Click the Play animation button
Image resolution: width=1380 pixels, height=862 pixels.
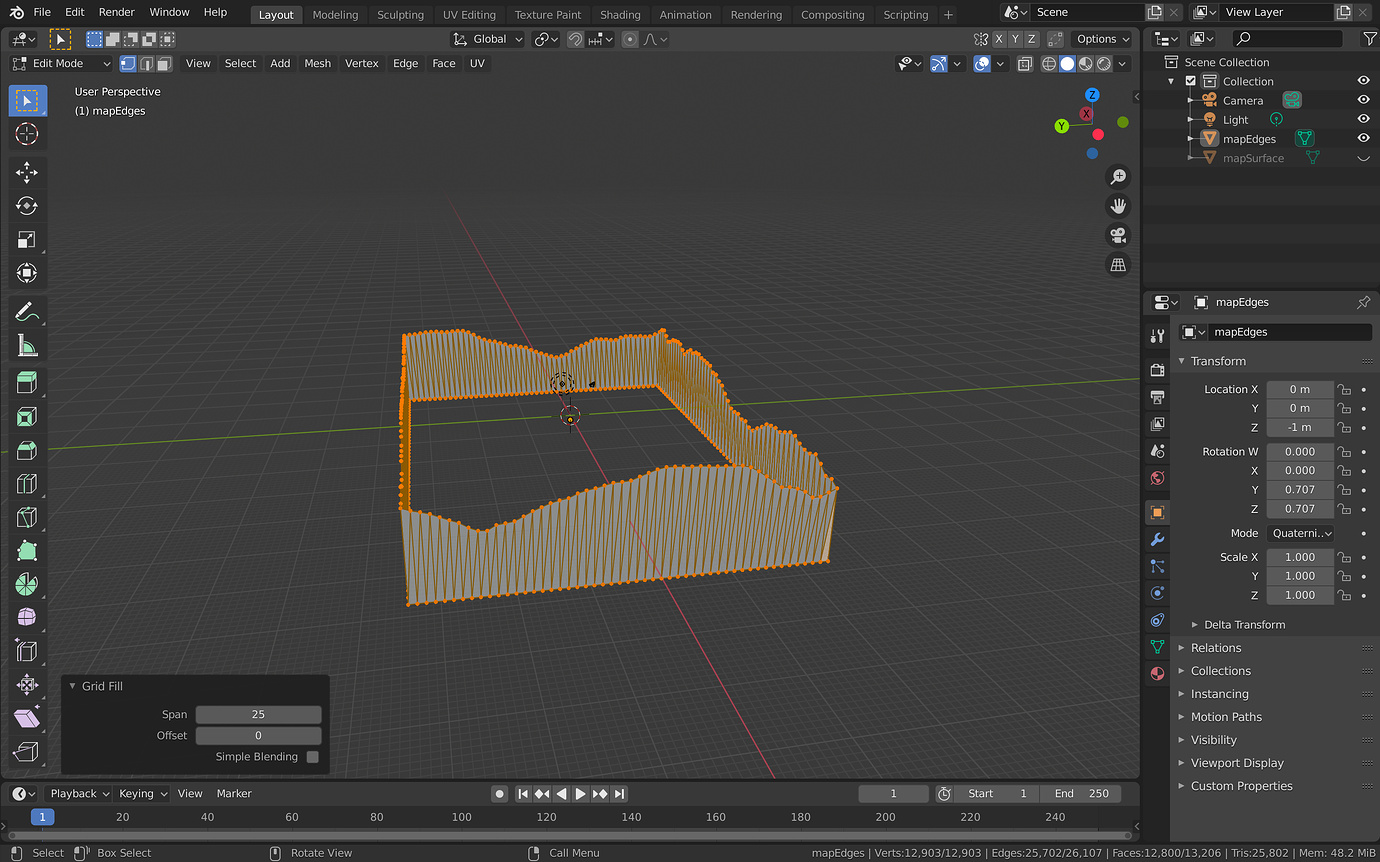click(580, 793)
